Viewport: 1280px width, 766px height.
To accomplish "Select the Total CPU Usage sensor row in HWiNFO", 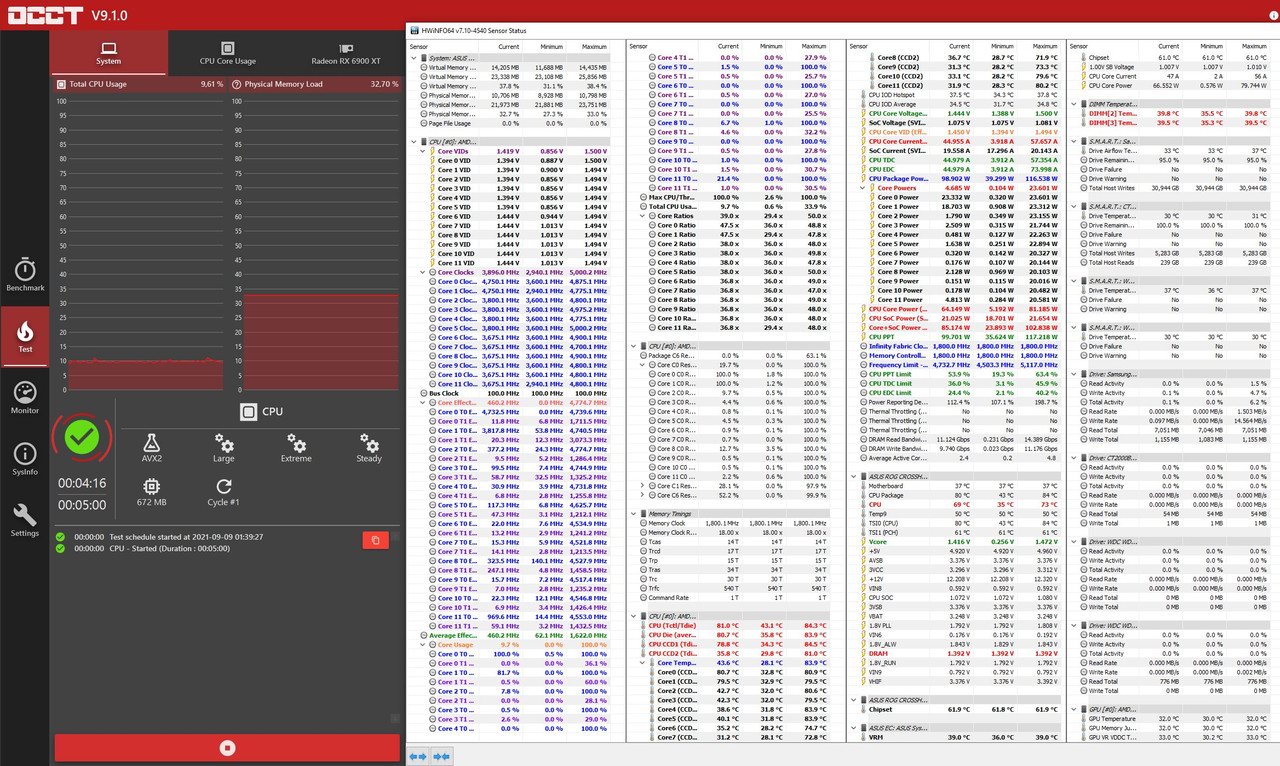I will [x=733, y=207].
